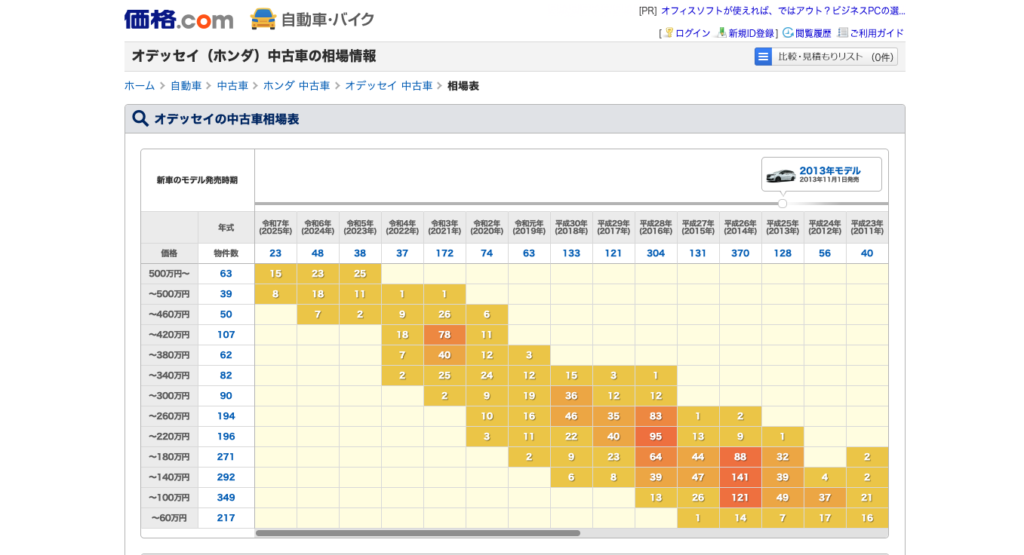Click the 閲覧履歴 clock icon
Viewport: 1024px width, 555px height.
point(788,33)
